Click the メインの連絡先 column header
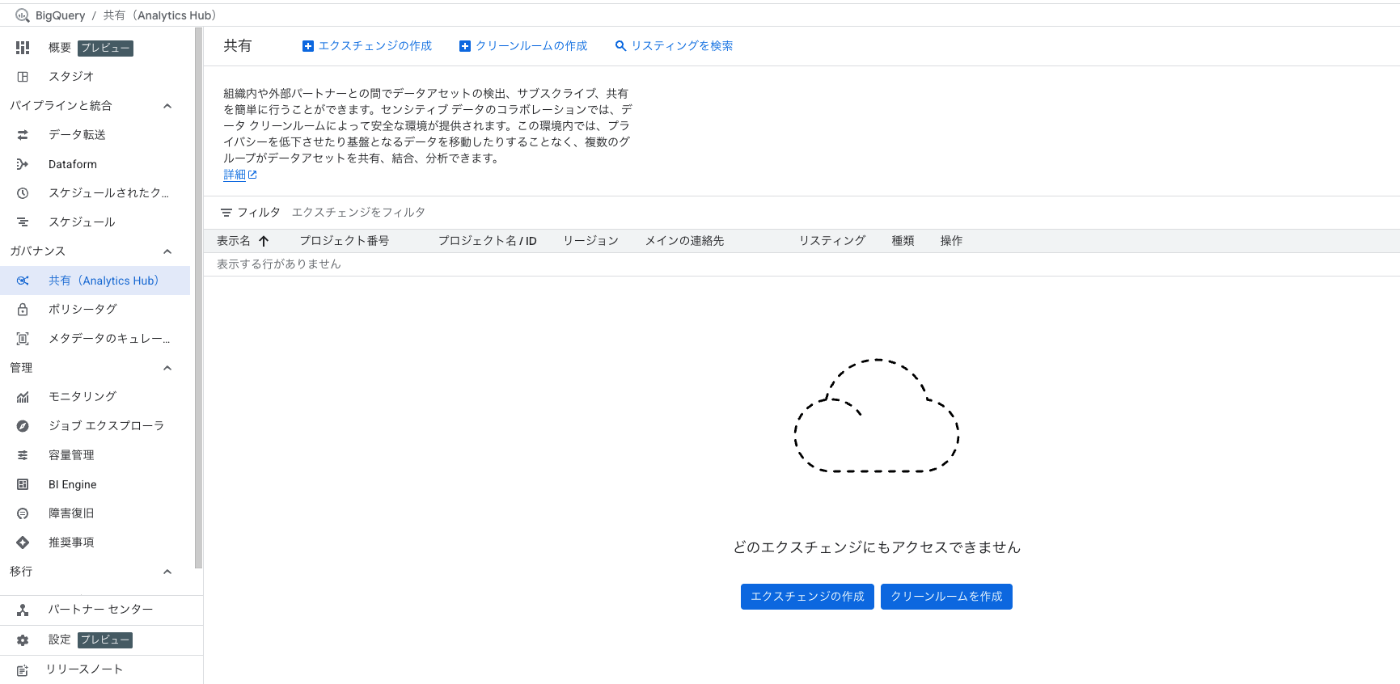1400x684 pixels. tap(684, 241)
